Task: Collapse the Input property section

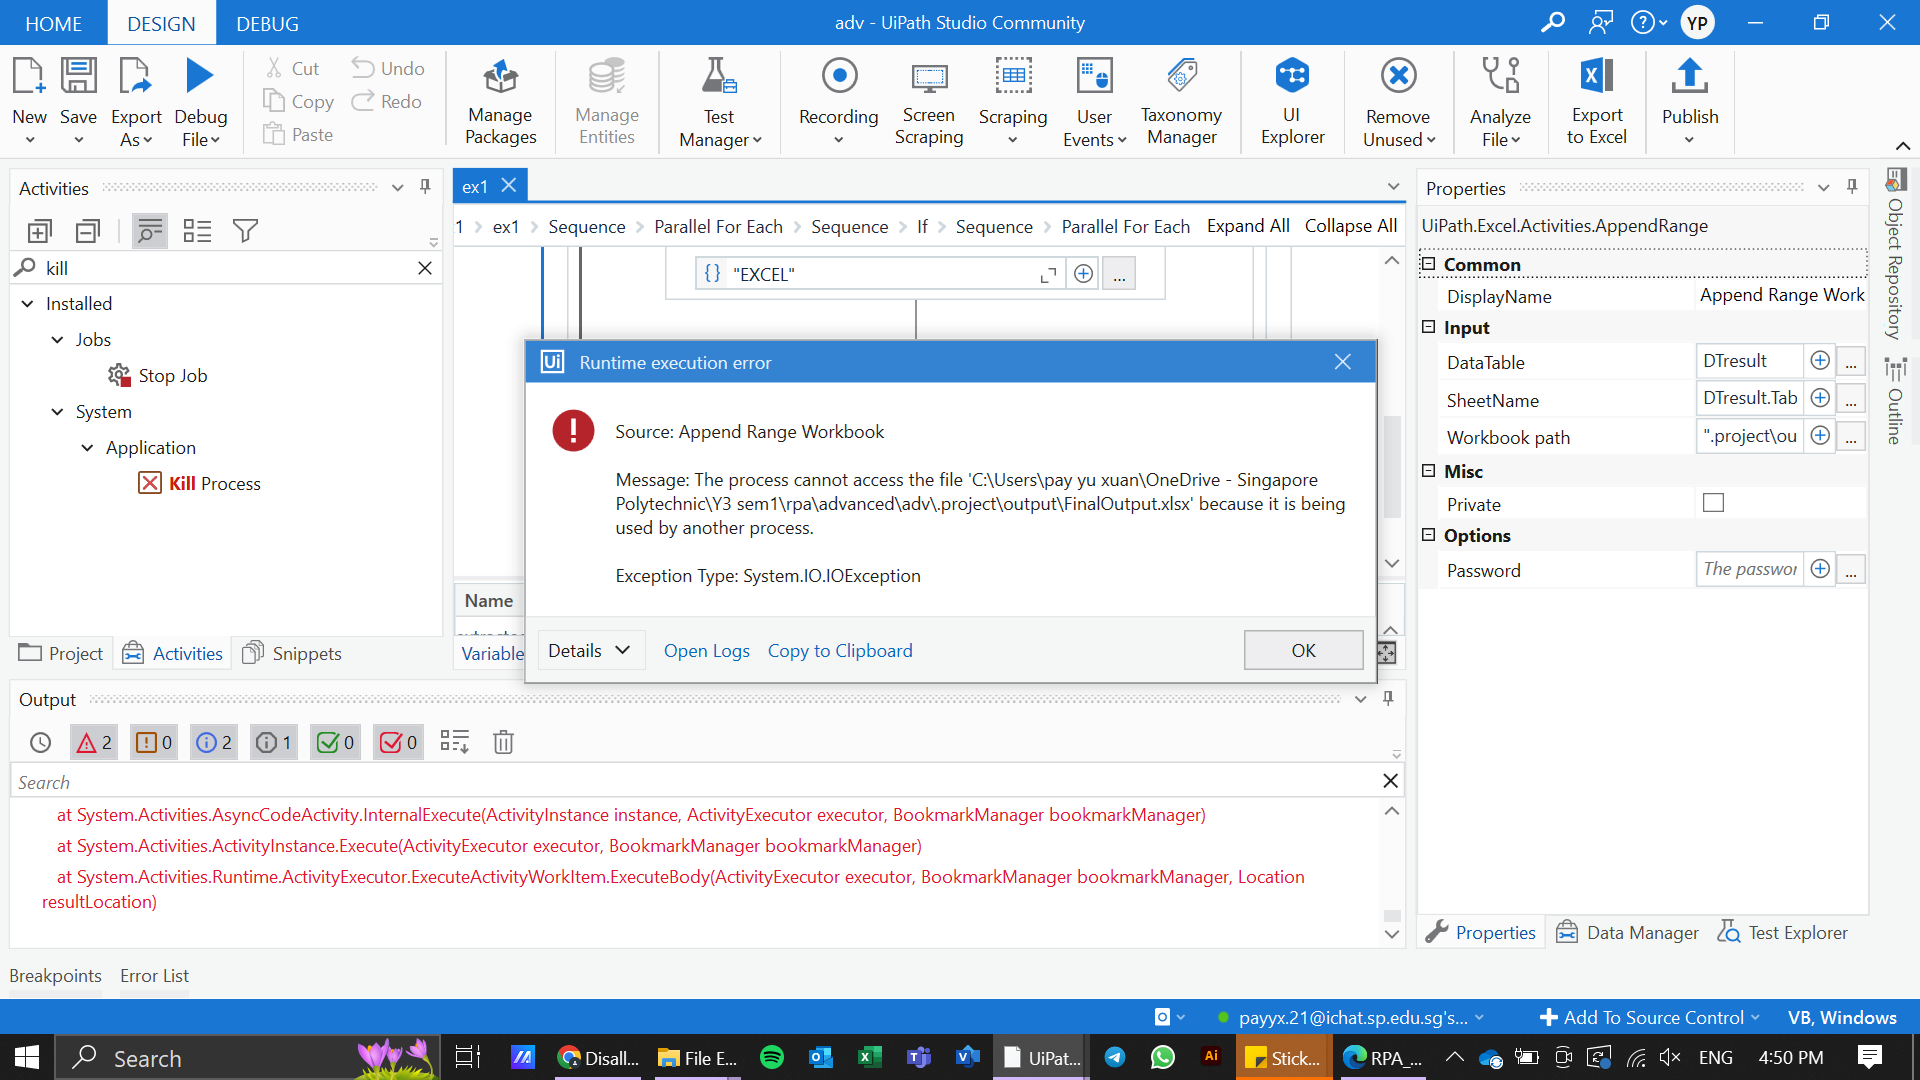Action: 1429,327
